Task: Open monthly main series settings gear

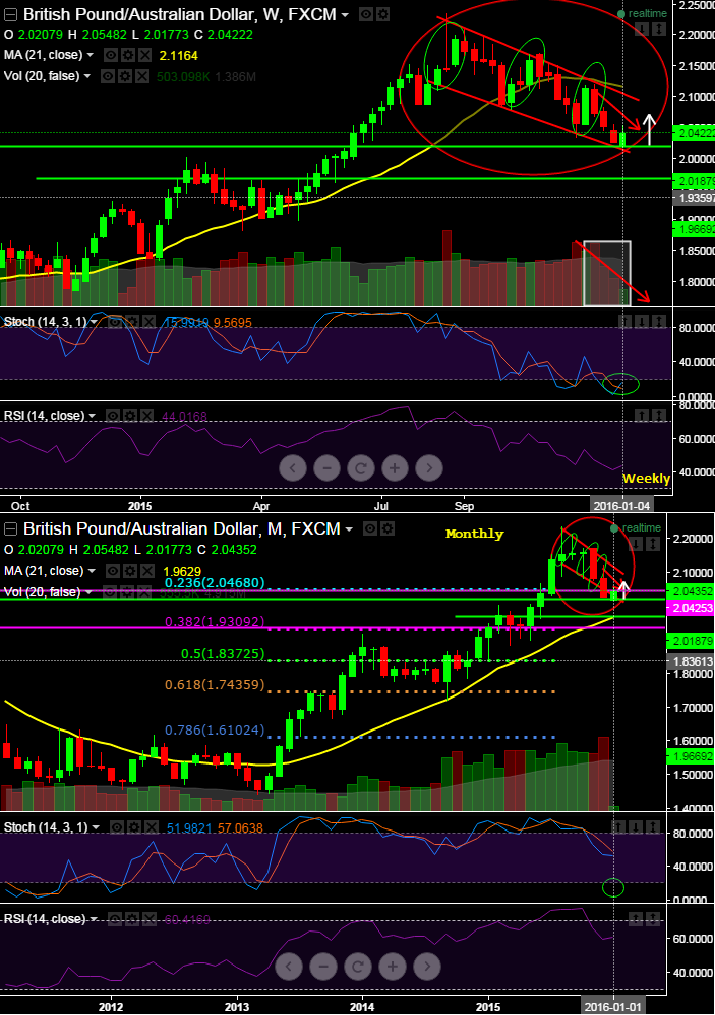Action: point(387,529)
